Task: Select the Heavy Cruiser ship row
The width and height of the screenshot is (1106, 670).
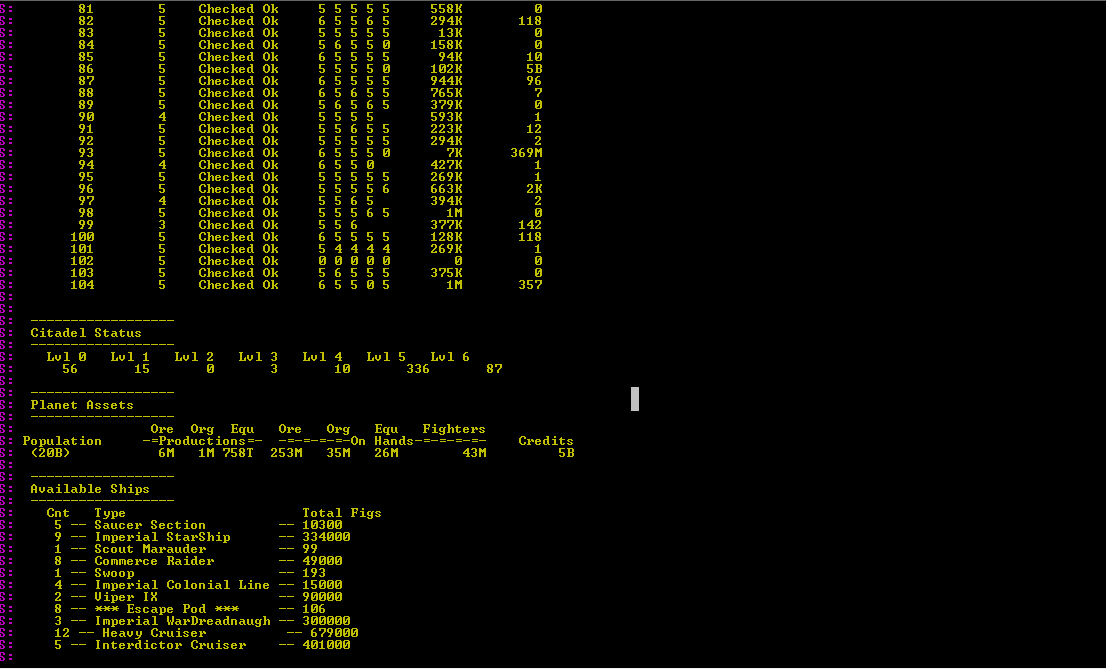Action: (154, 633)
